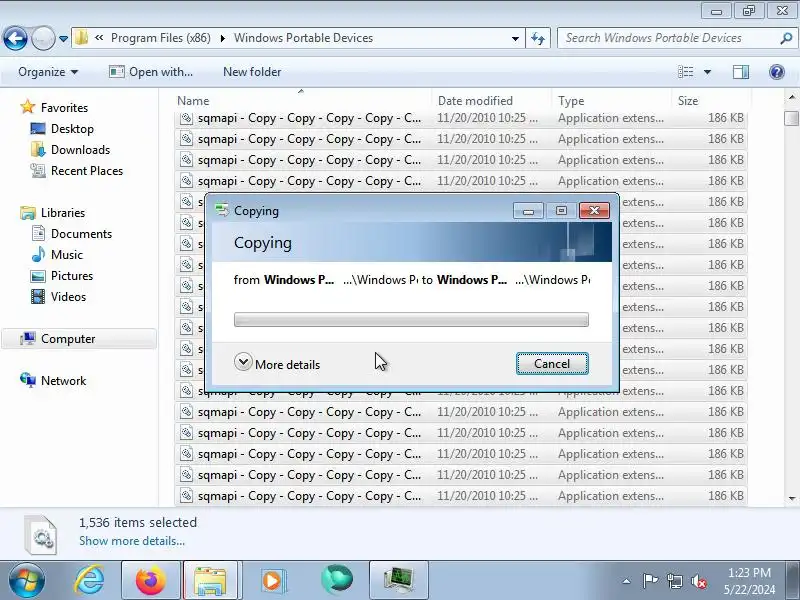Launch Firefox from the taskbar
Image resolution: width=800 pixels, height=600 pixels.
(151, 580)
